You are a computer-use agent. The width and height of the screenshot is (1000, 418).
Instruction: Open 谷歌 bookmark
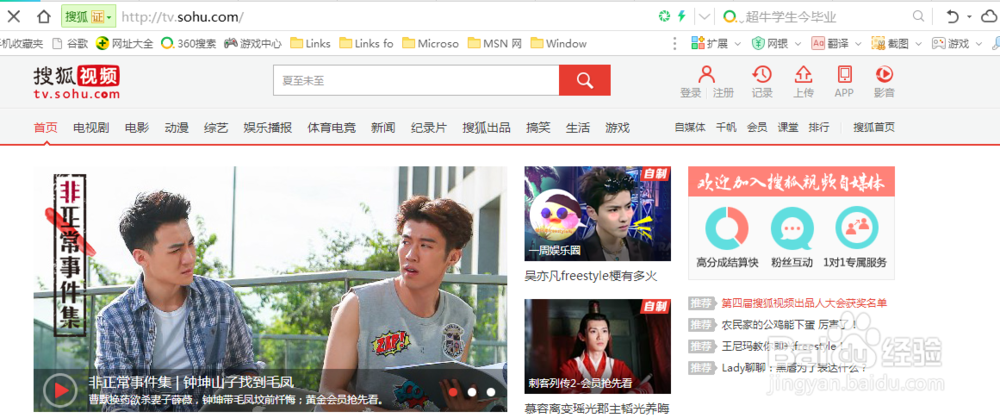click(x=70, y=43)
